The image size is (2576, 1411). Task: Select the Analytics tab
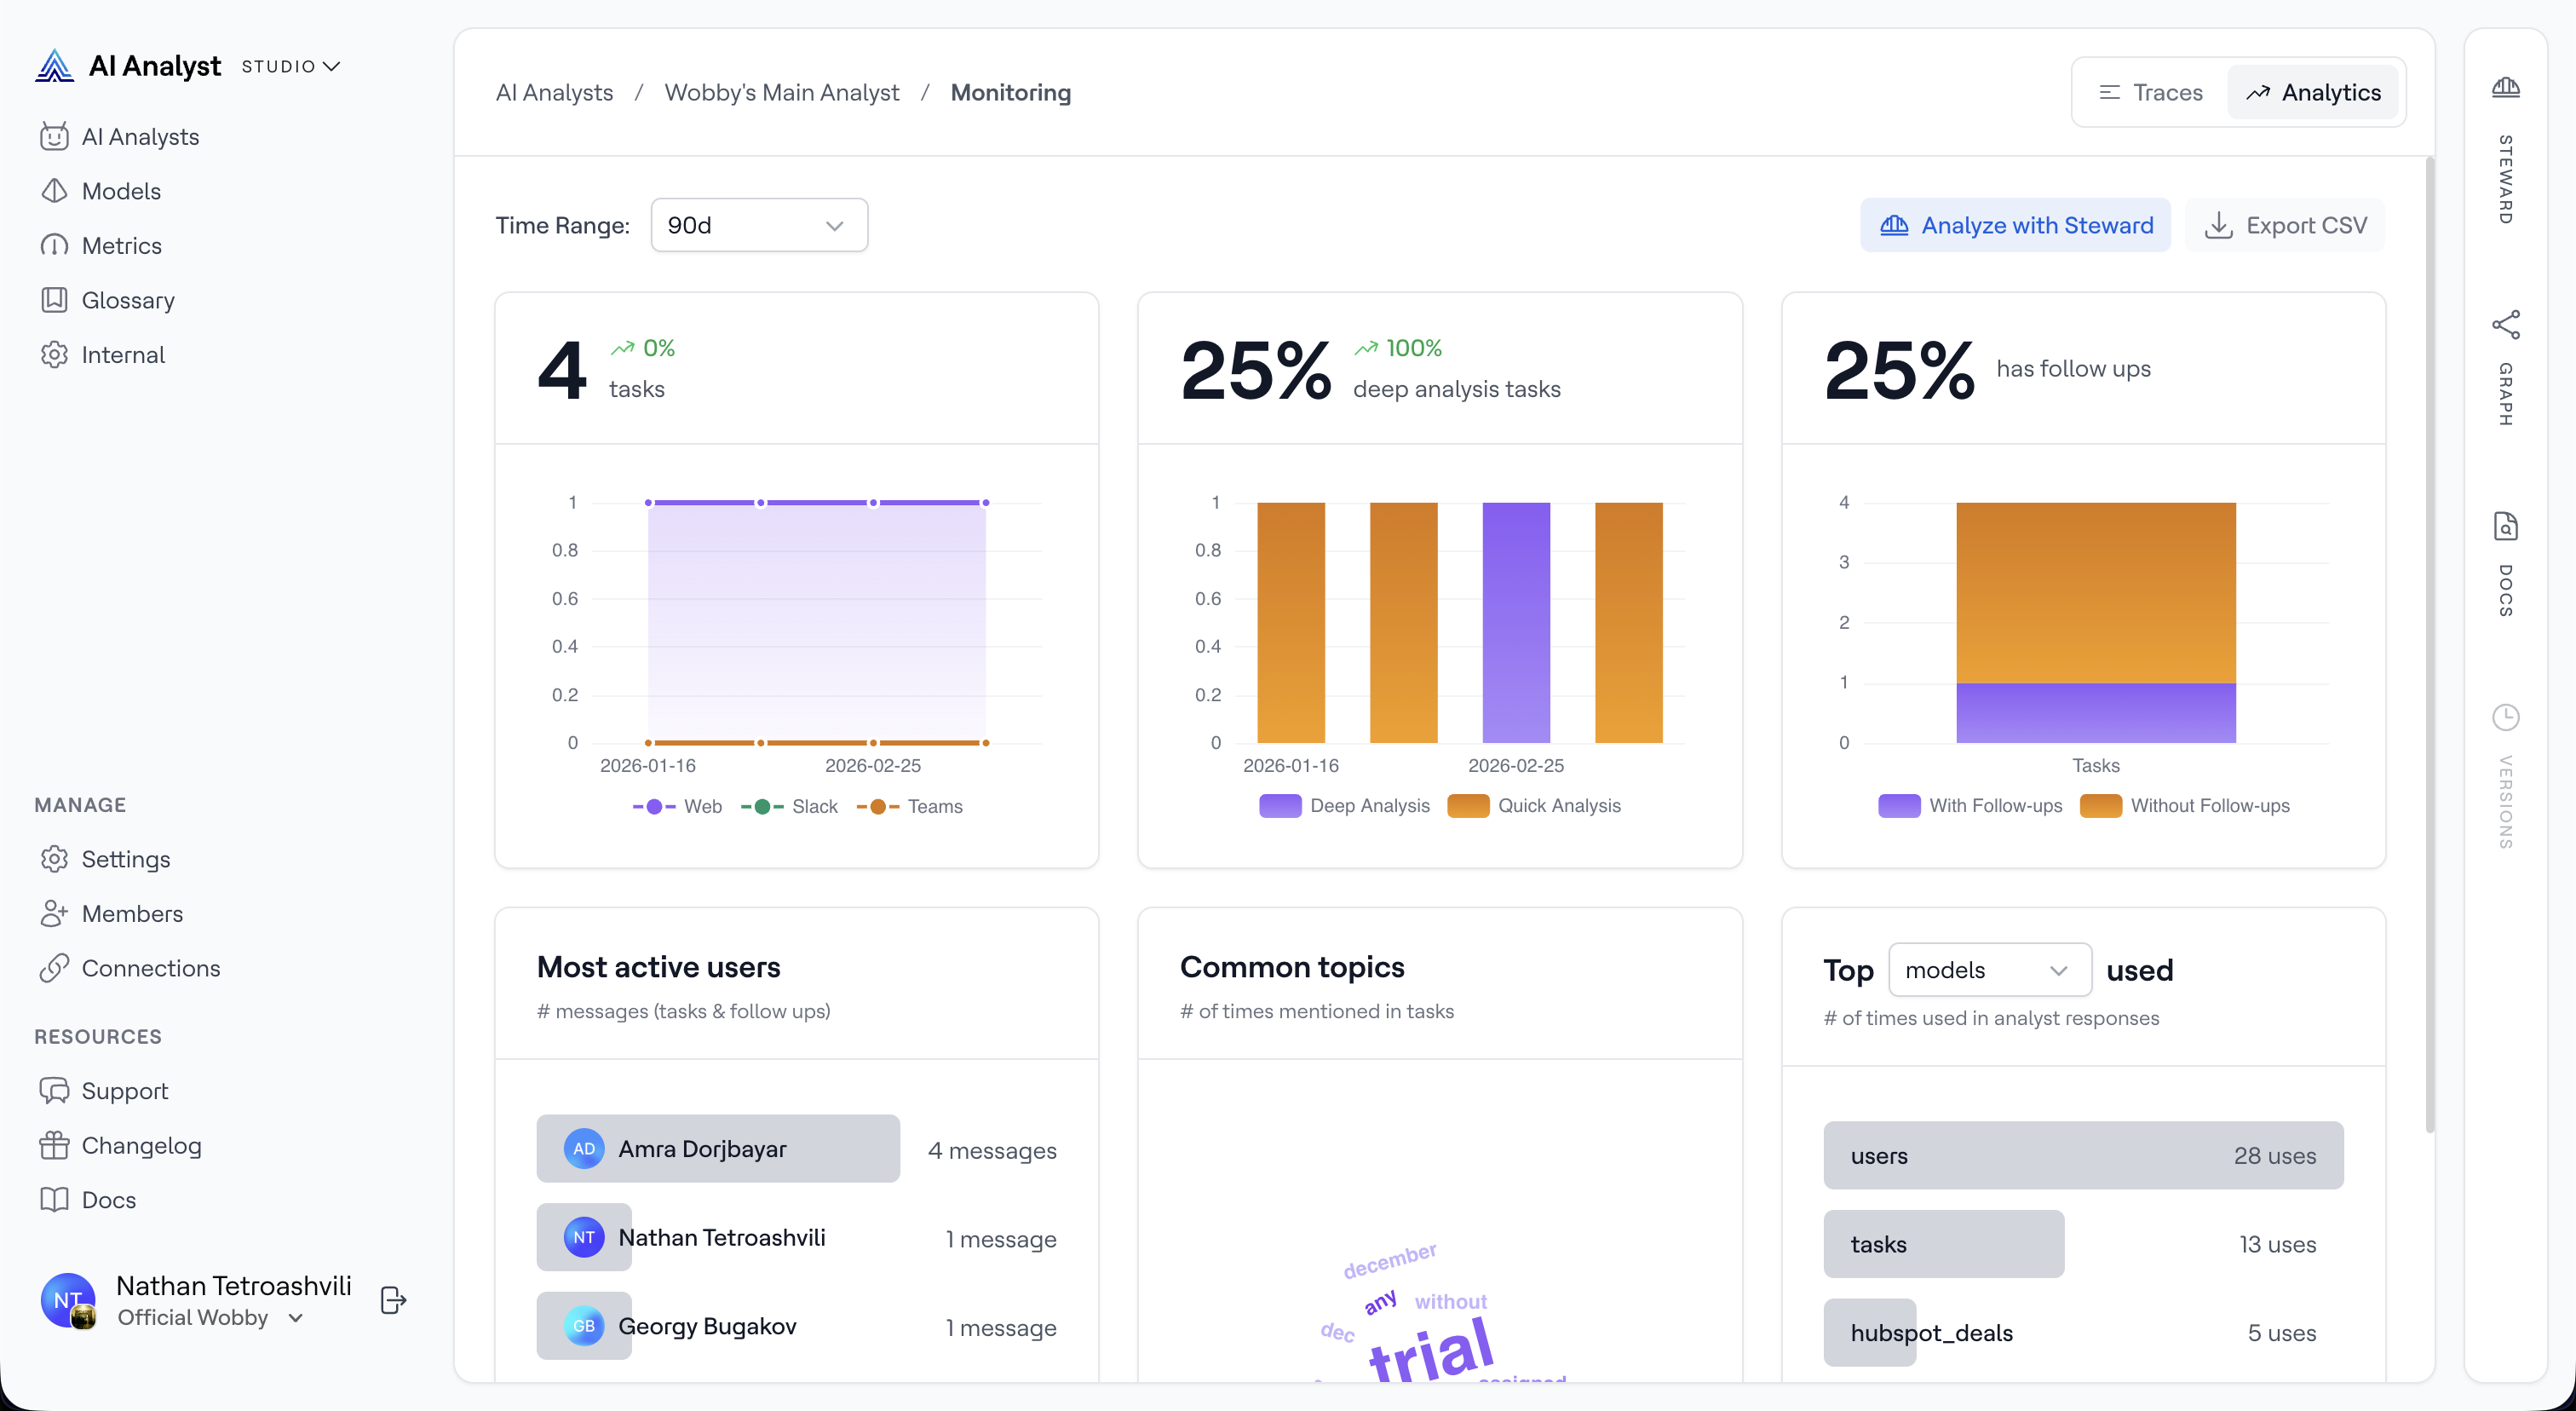pyautogui.click(x=2313, y=92)
